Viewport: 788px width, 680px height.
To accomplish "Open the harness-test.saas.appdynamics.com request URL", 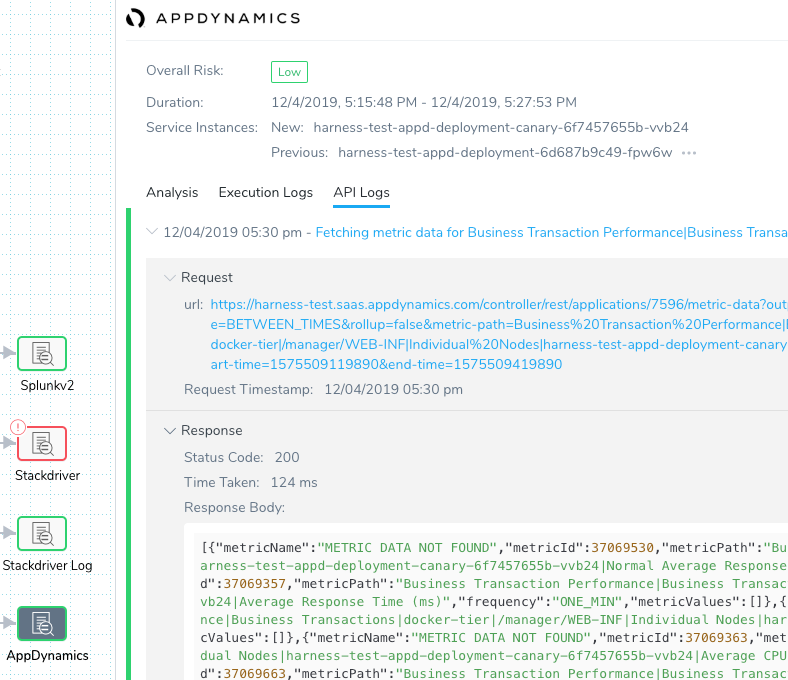I will [499, 334].
